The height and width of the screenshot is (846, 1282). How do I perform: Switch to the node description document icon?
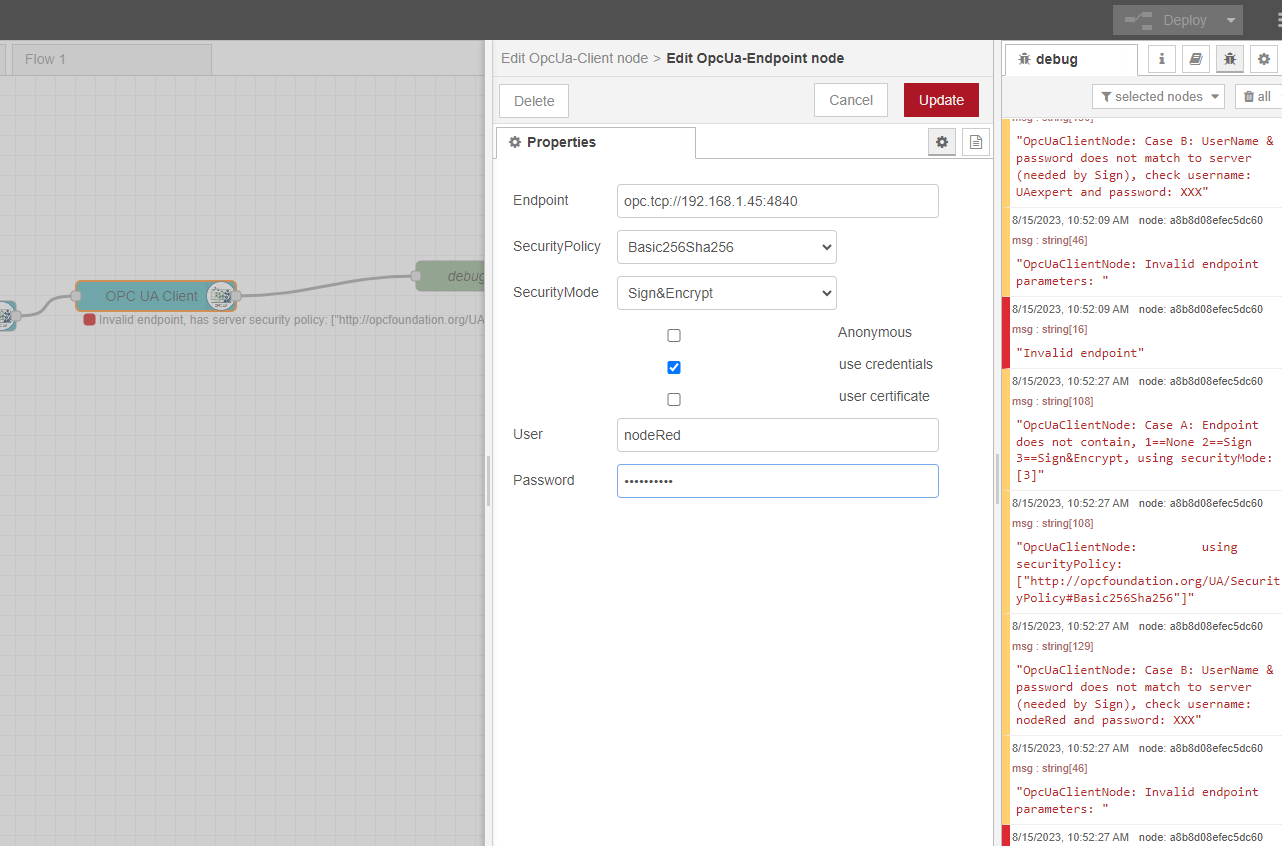pos(975,141)
